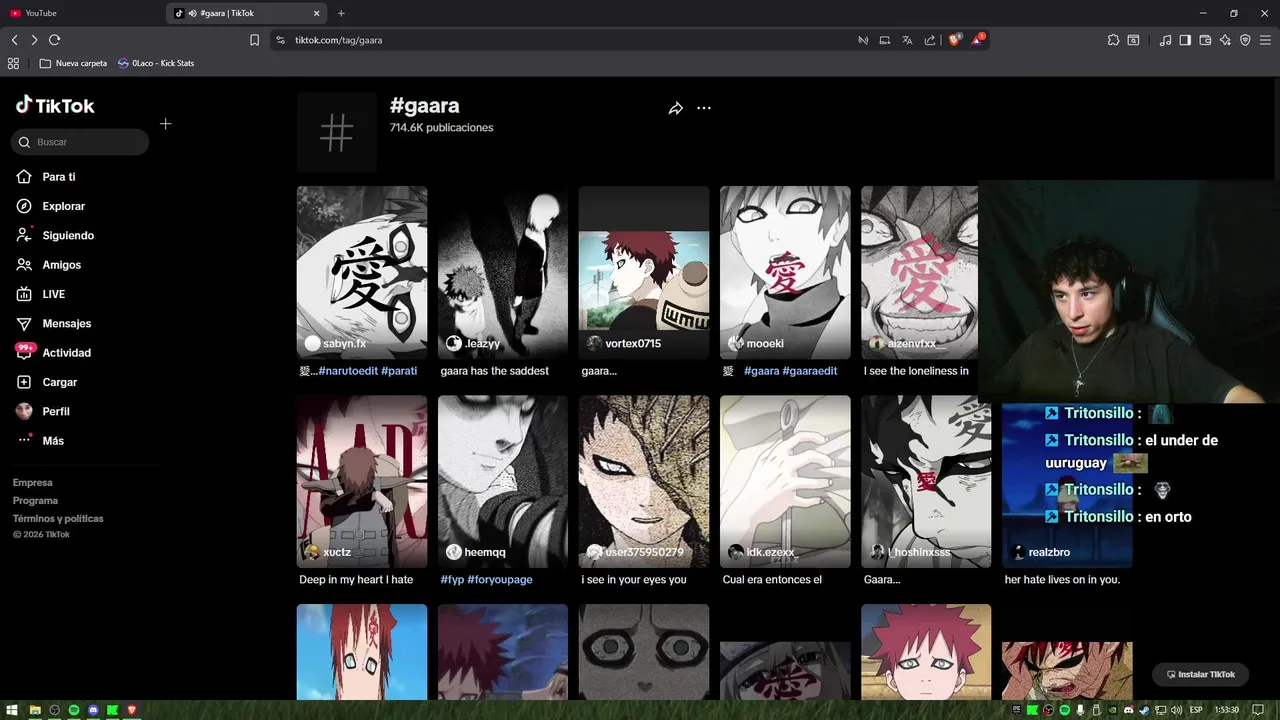The image size is (1280, 720).
Task: Click the #narutoedit hashtag link
Action: click(348, 371)
